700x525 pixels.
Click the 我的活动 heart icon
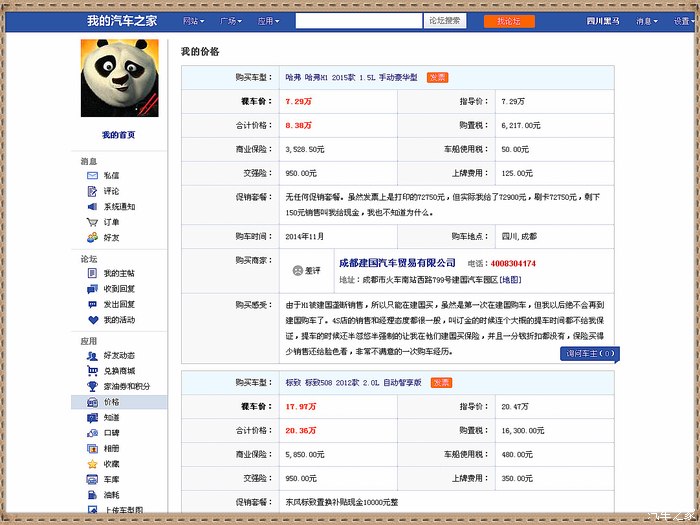click(92, 320)
